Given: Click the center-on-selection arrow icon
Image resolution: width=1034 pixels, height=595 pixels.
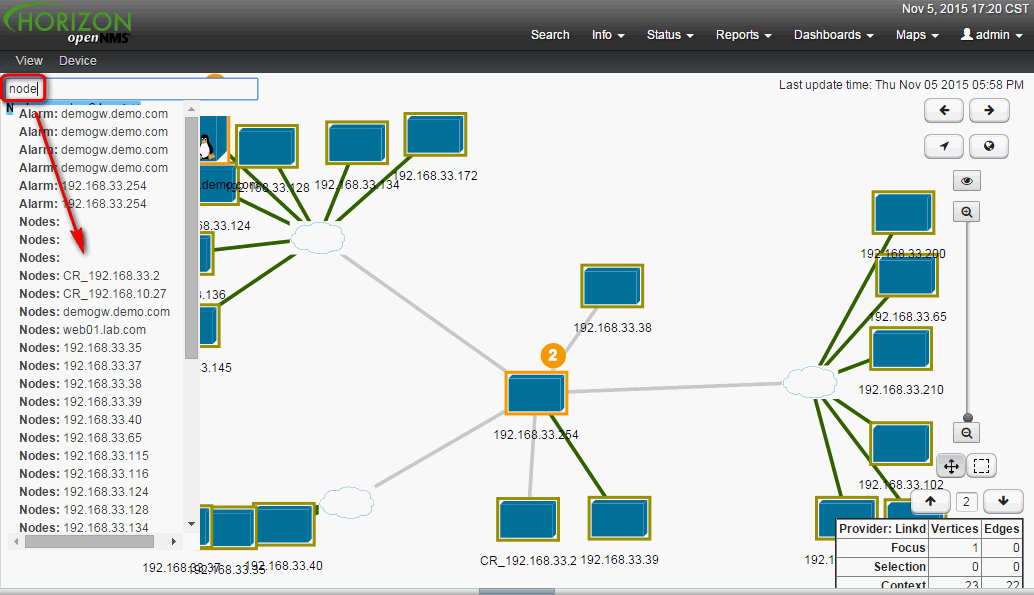Looking at the screenshot, I should click(944, 146).
